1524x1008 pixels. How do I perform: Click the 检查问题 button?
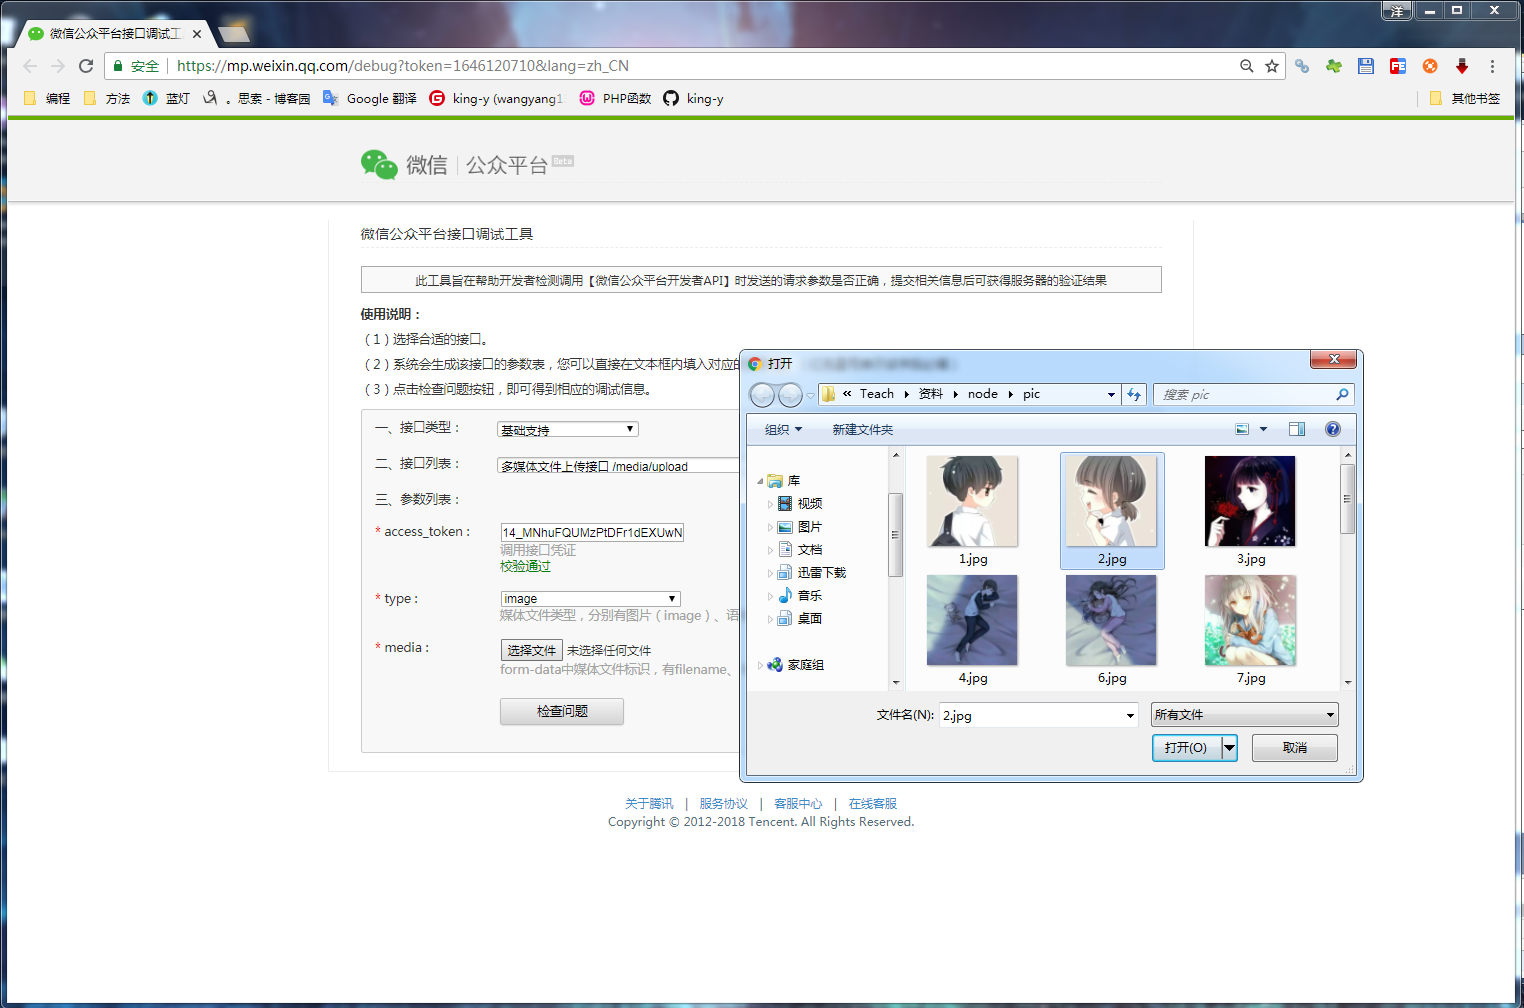562,711
